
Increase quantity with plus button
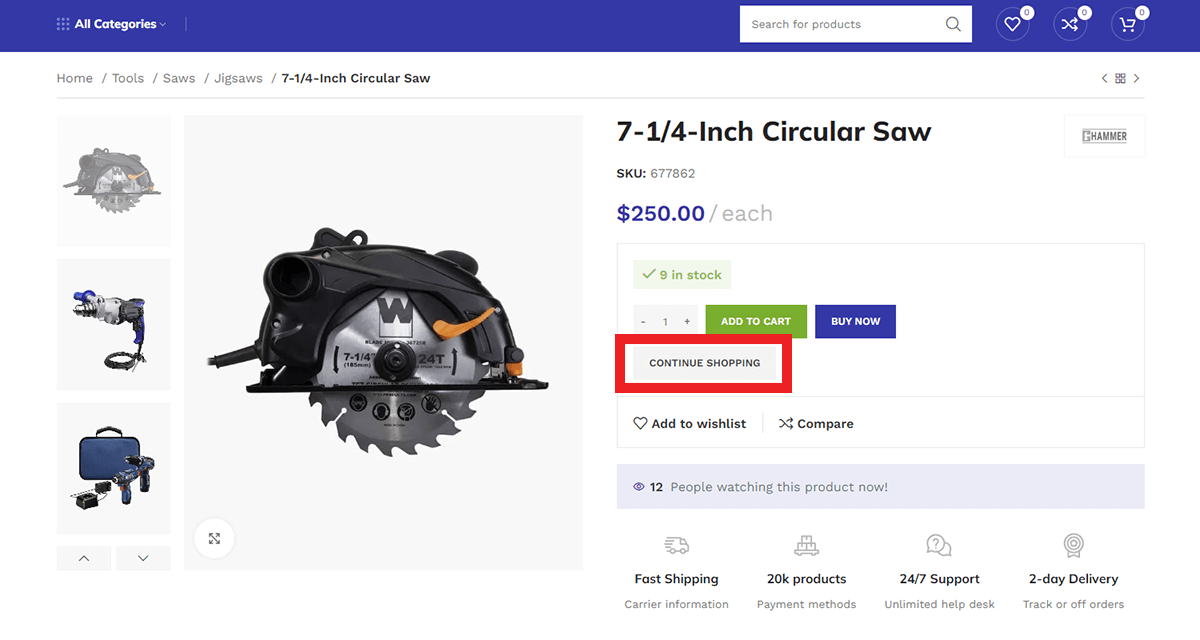click(687, 322)
